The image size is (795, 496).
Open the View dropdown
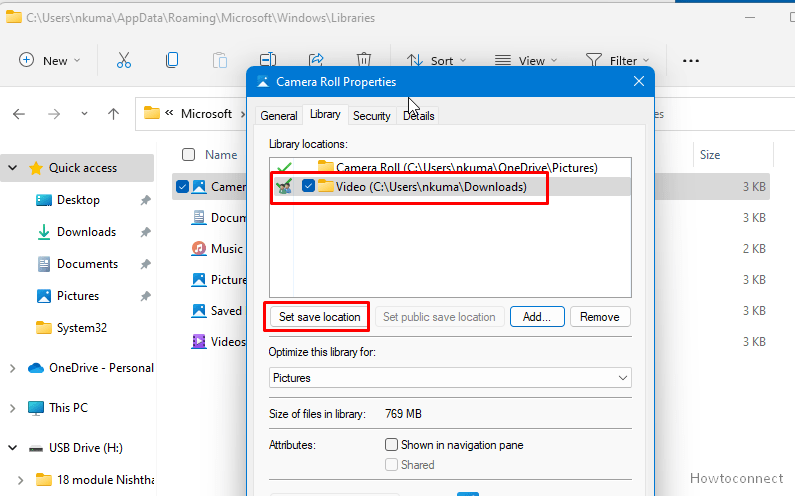tap(526, 61)
